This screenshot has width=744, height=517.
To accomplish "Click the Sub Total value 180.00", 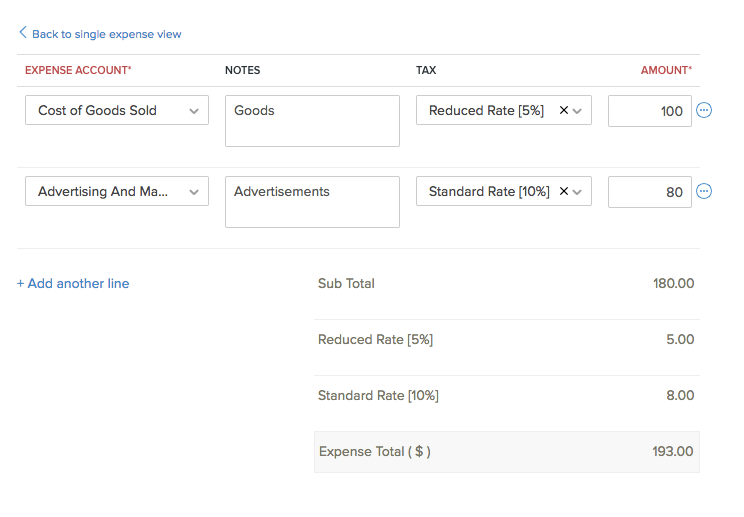I will click(x=673, y=284).
